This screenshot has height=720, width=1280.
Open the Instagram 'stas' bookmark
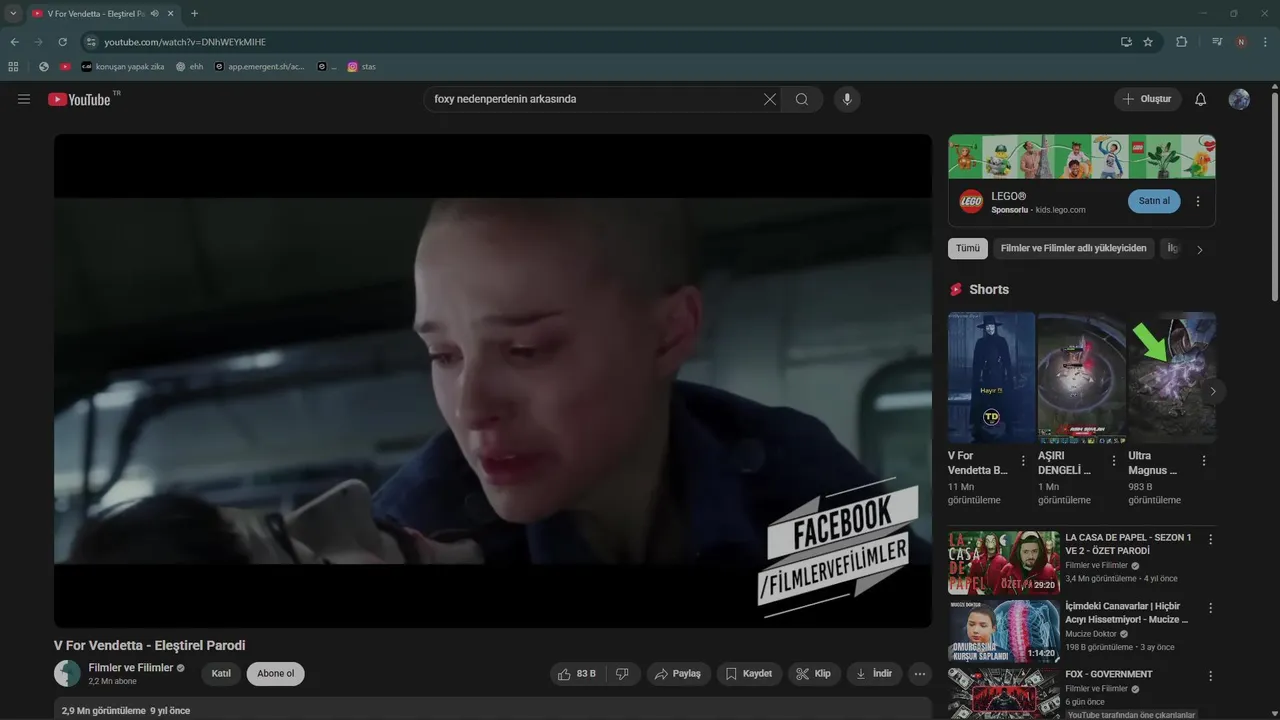coord(362,67)
